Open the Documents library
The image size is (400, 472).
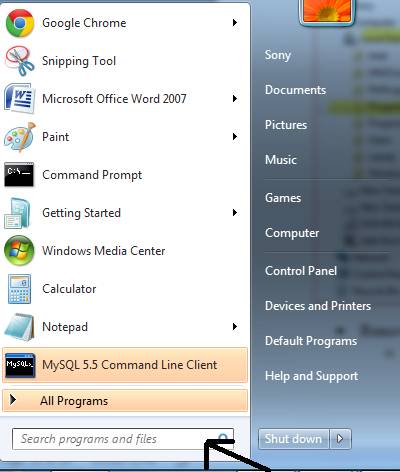(296, 90)
